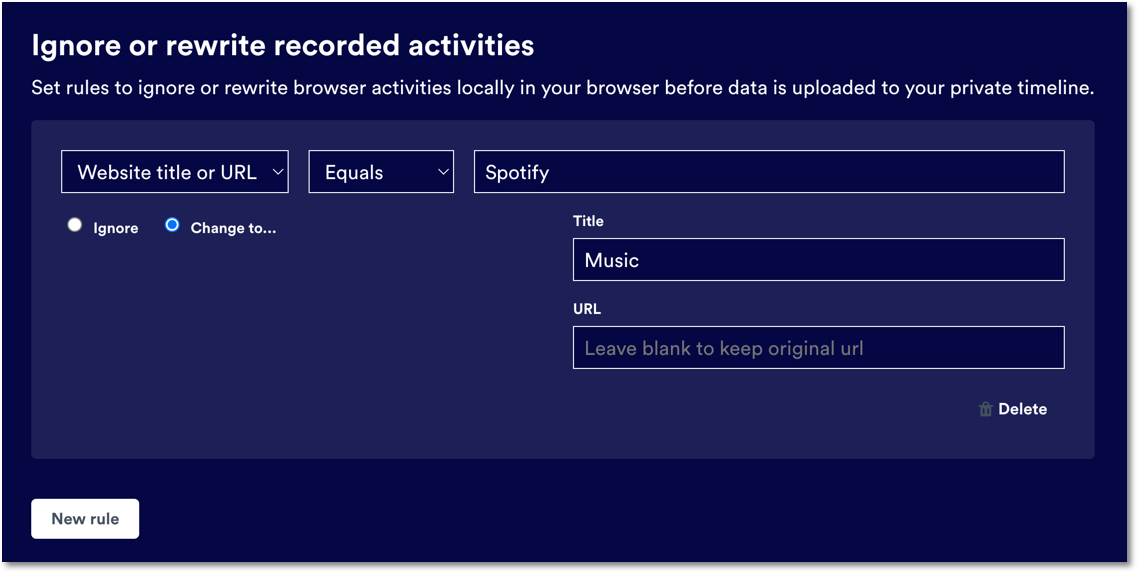Viewport: 1137px width, 572px height.
Task: Click the "Ignore" option label text
Action: click(116, 228)
